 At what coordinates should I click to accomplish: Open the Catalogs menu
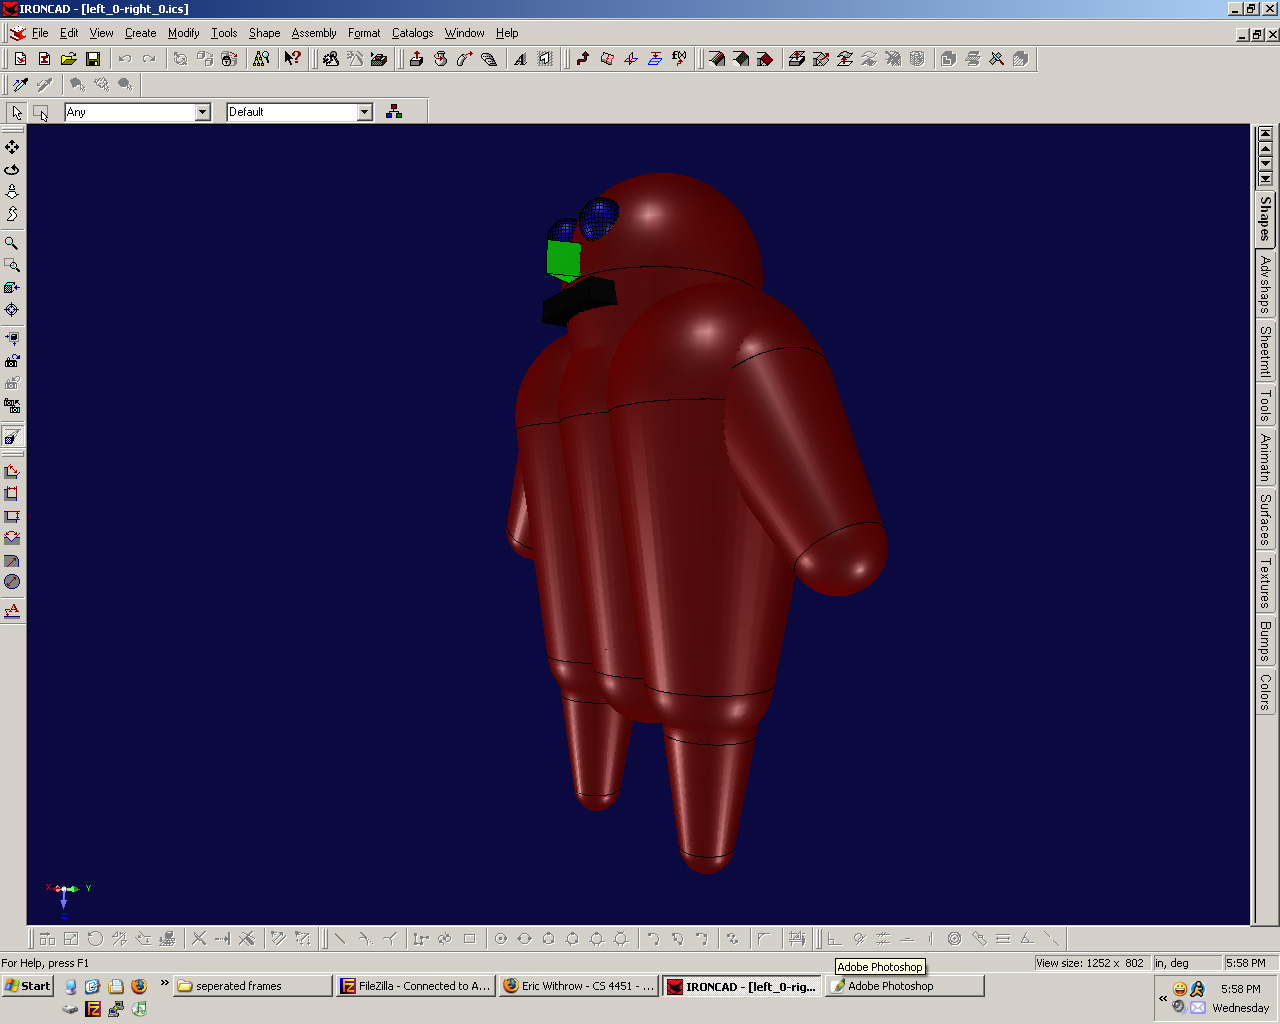click(412, 33)
